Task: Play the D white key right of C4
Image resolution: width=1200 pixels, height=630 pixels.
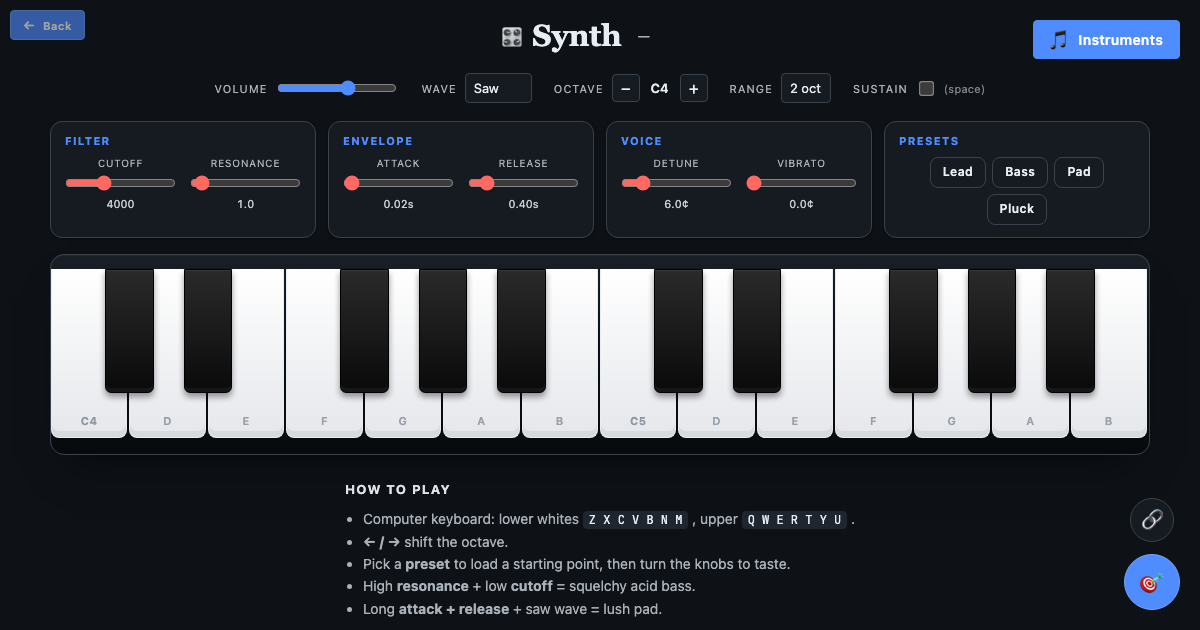Action: pyautogui.click(x=167, y=415)
